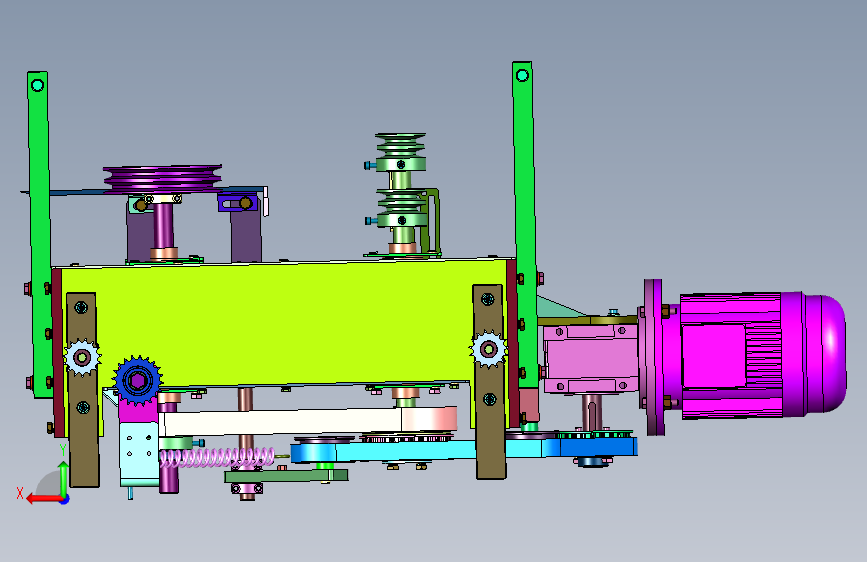Select the gearbox output shaft below the gearbox
Image resolution: width=867 pixels, height=562 pixels.
[x=592, y=412]
